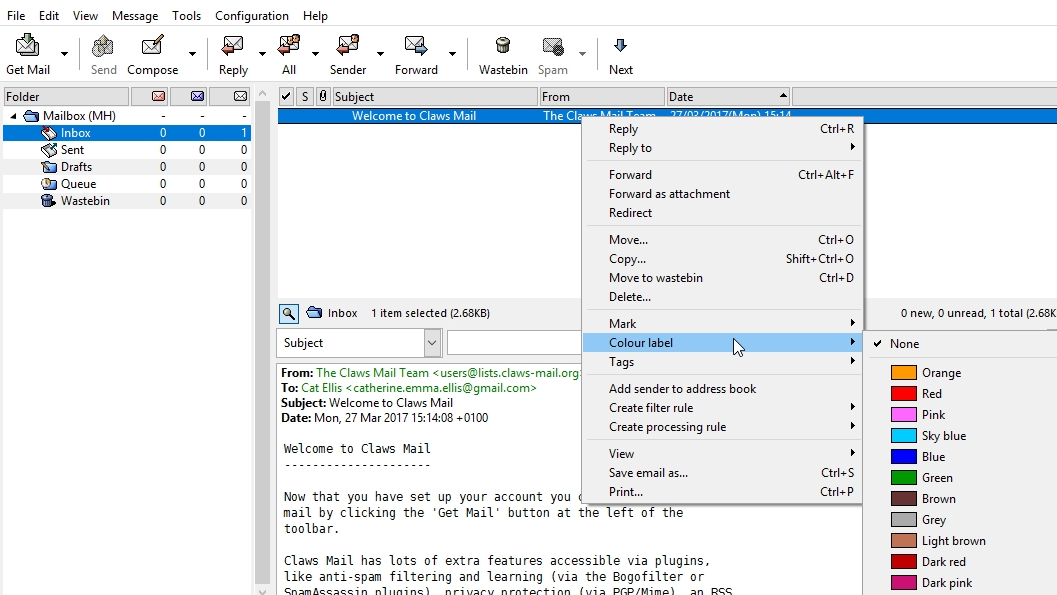This screenshot has height=595, width=1057.
Task: Click the attachment paperclip column header
Action: tap(323, 96)
